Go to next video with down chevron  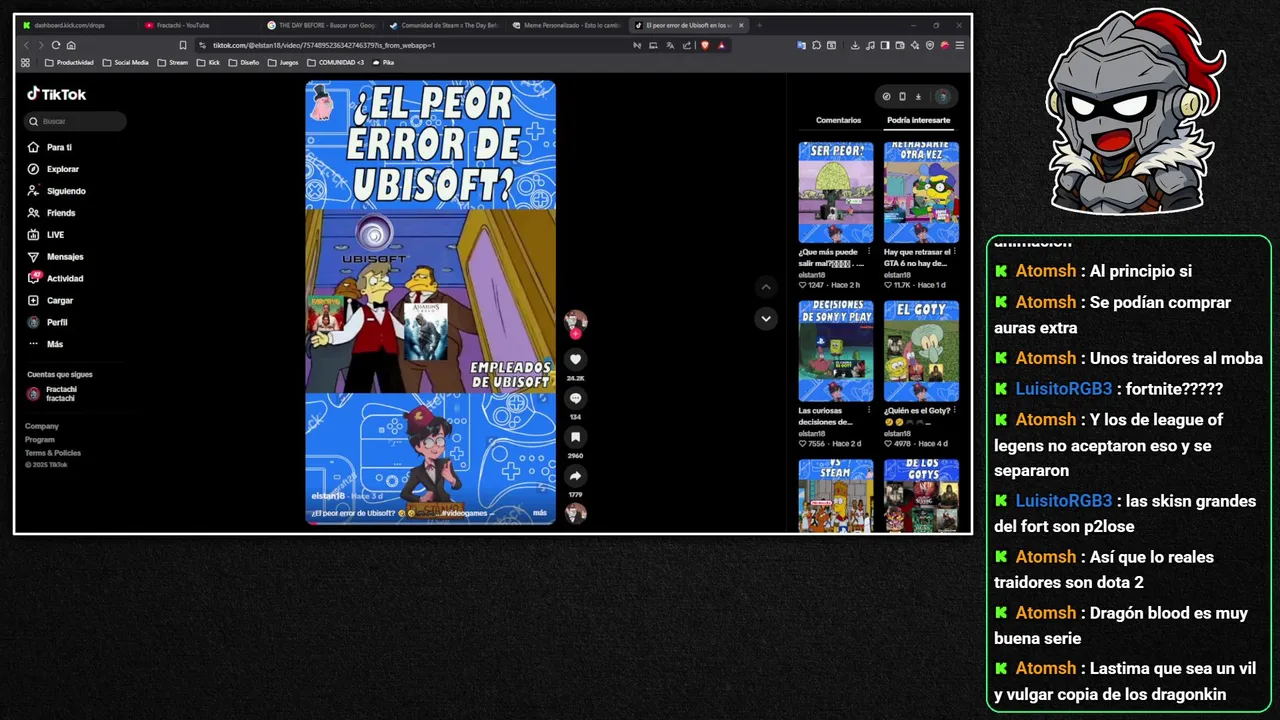tap(766, 319)
